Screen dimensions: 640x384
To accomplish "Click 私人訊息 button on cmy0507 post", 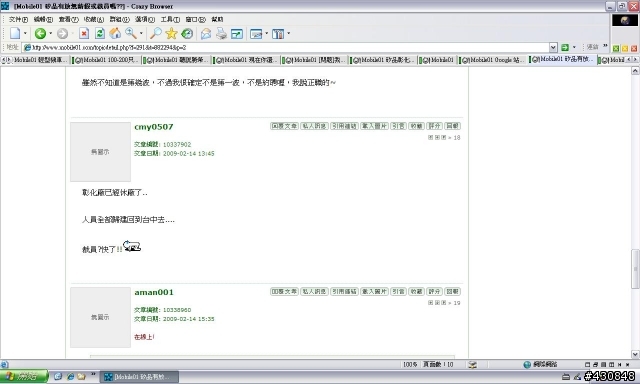I will coord(314,126).
